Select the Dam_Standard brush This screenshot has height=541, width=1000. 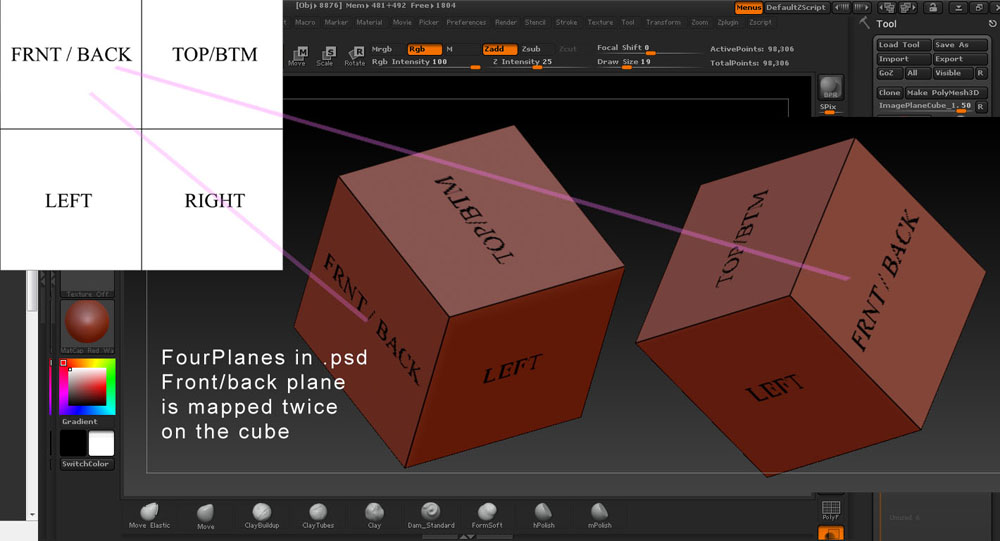coord(430,515)
